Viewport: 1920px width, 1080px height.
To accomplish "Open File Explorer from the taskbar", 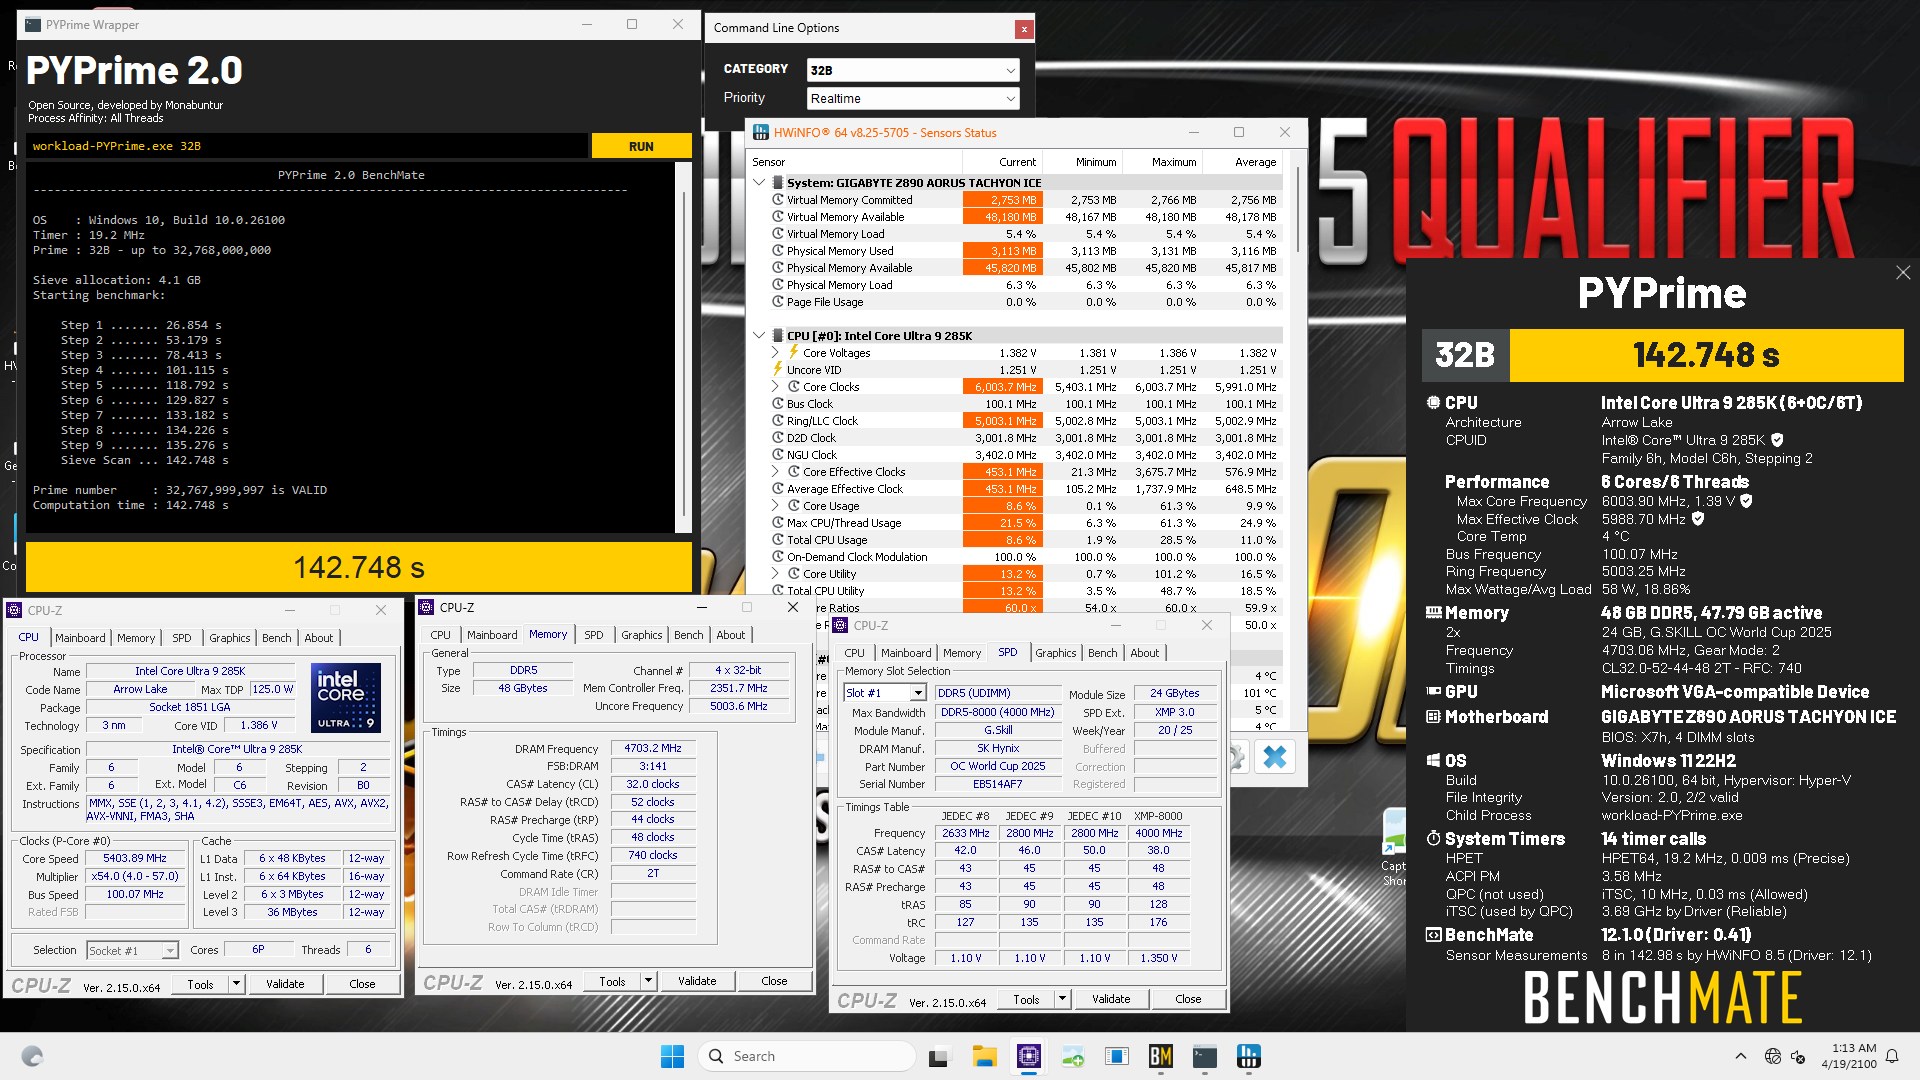I will tap(984, 1056).
